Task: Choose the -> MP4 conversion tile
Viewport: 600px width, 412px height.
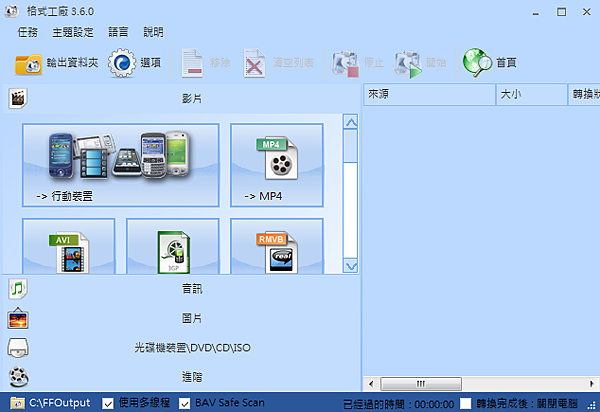Action: pos(277,165)
